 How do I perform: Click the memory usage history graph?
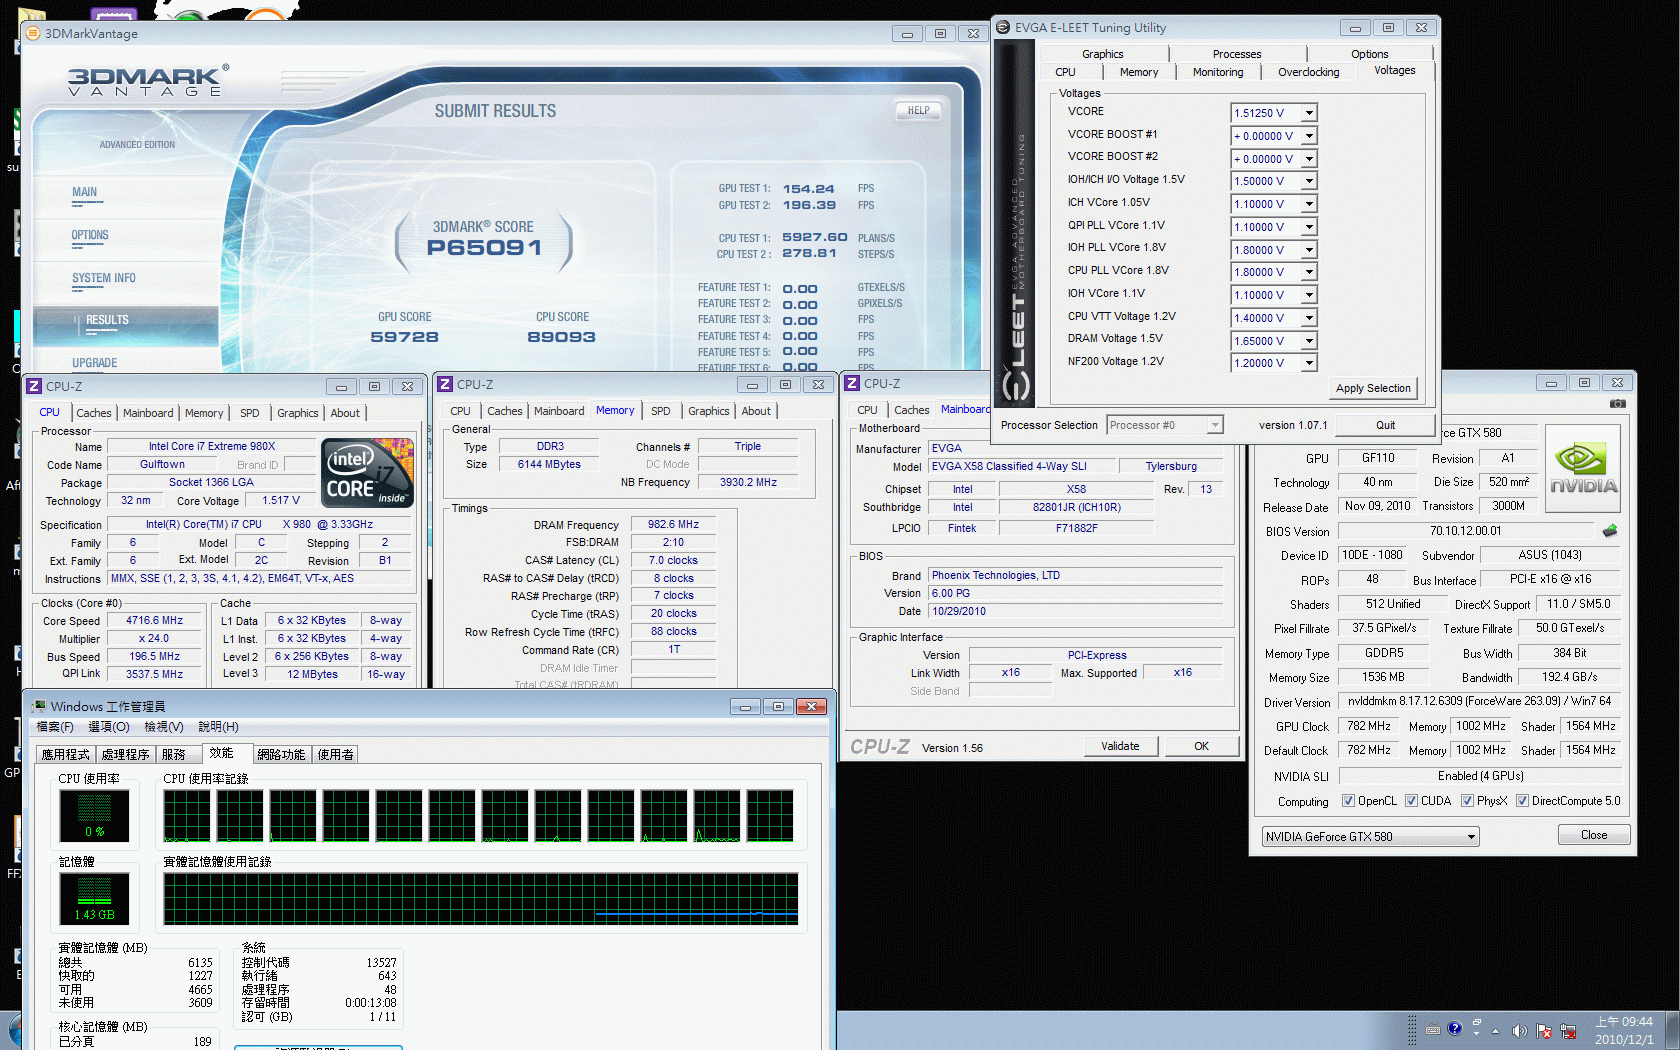[481, 898]
